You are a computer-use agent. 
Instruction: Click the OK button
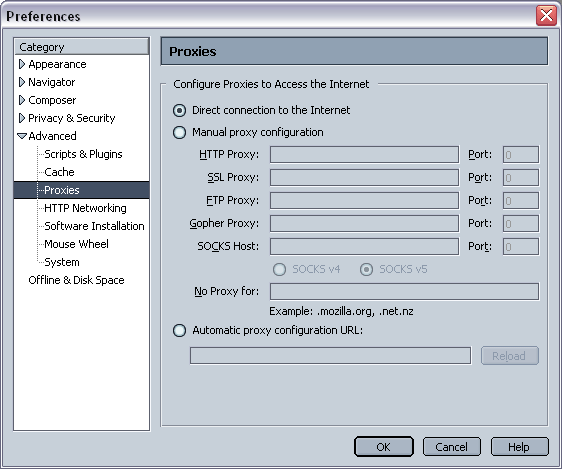coord(384,447)
